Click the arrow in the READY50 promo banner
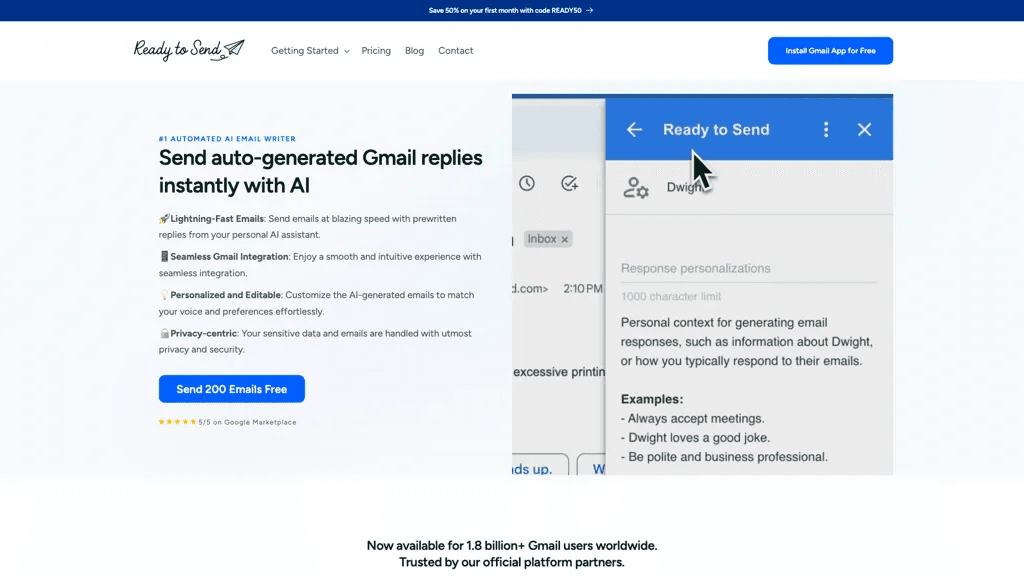Viewport: 1024px width, 576px height. [x=590, y=10]
